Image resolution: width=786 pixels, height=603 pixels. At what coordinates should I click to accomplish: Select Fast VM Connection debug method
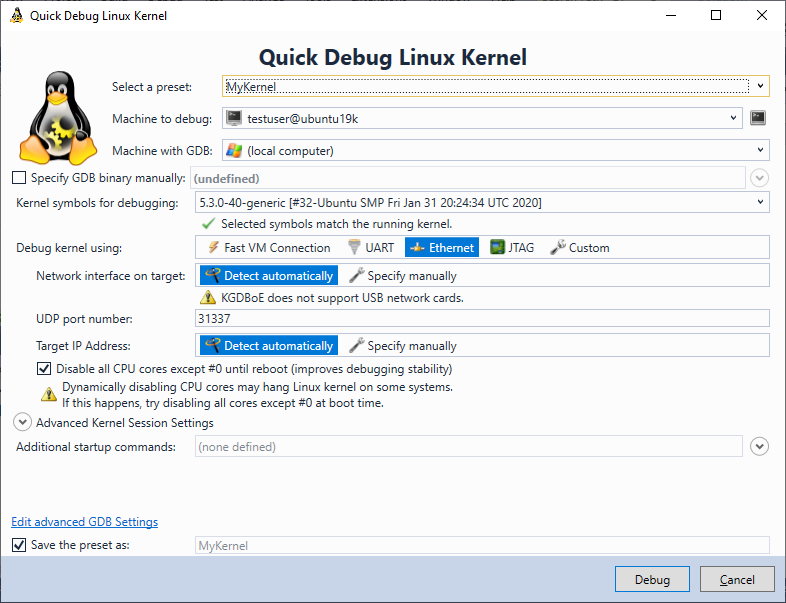[x=268, y=248]
